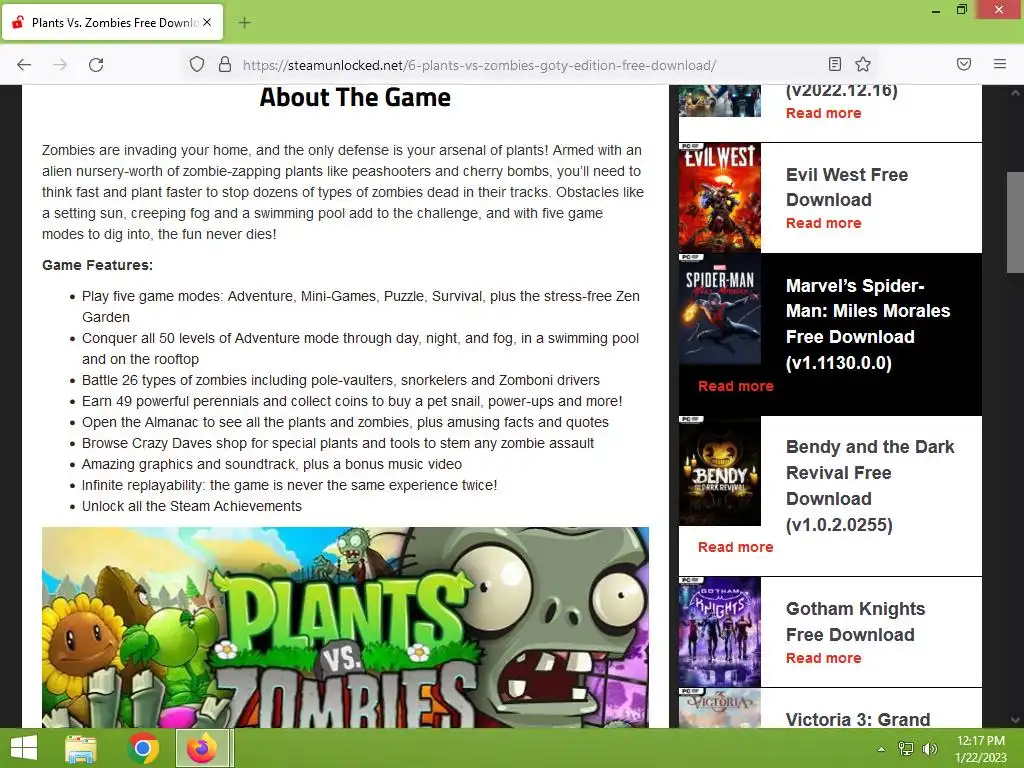Click the Earn 49 powerful perennials bullet

pos(352,401)
